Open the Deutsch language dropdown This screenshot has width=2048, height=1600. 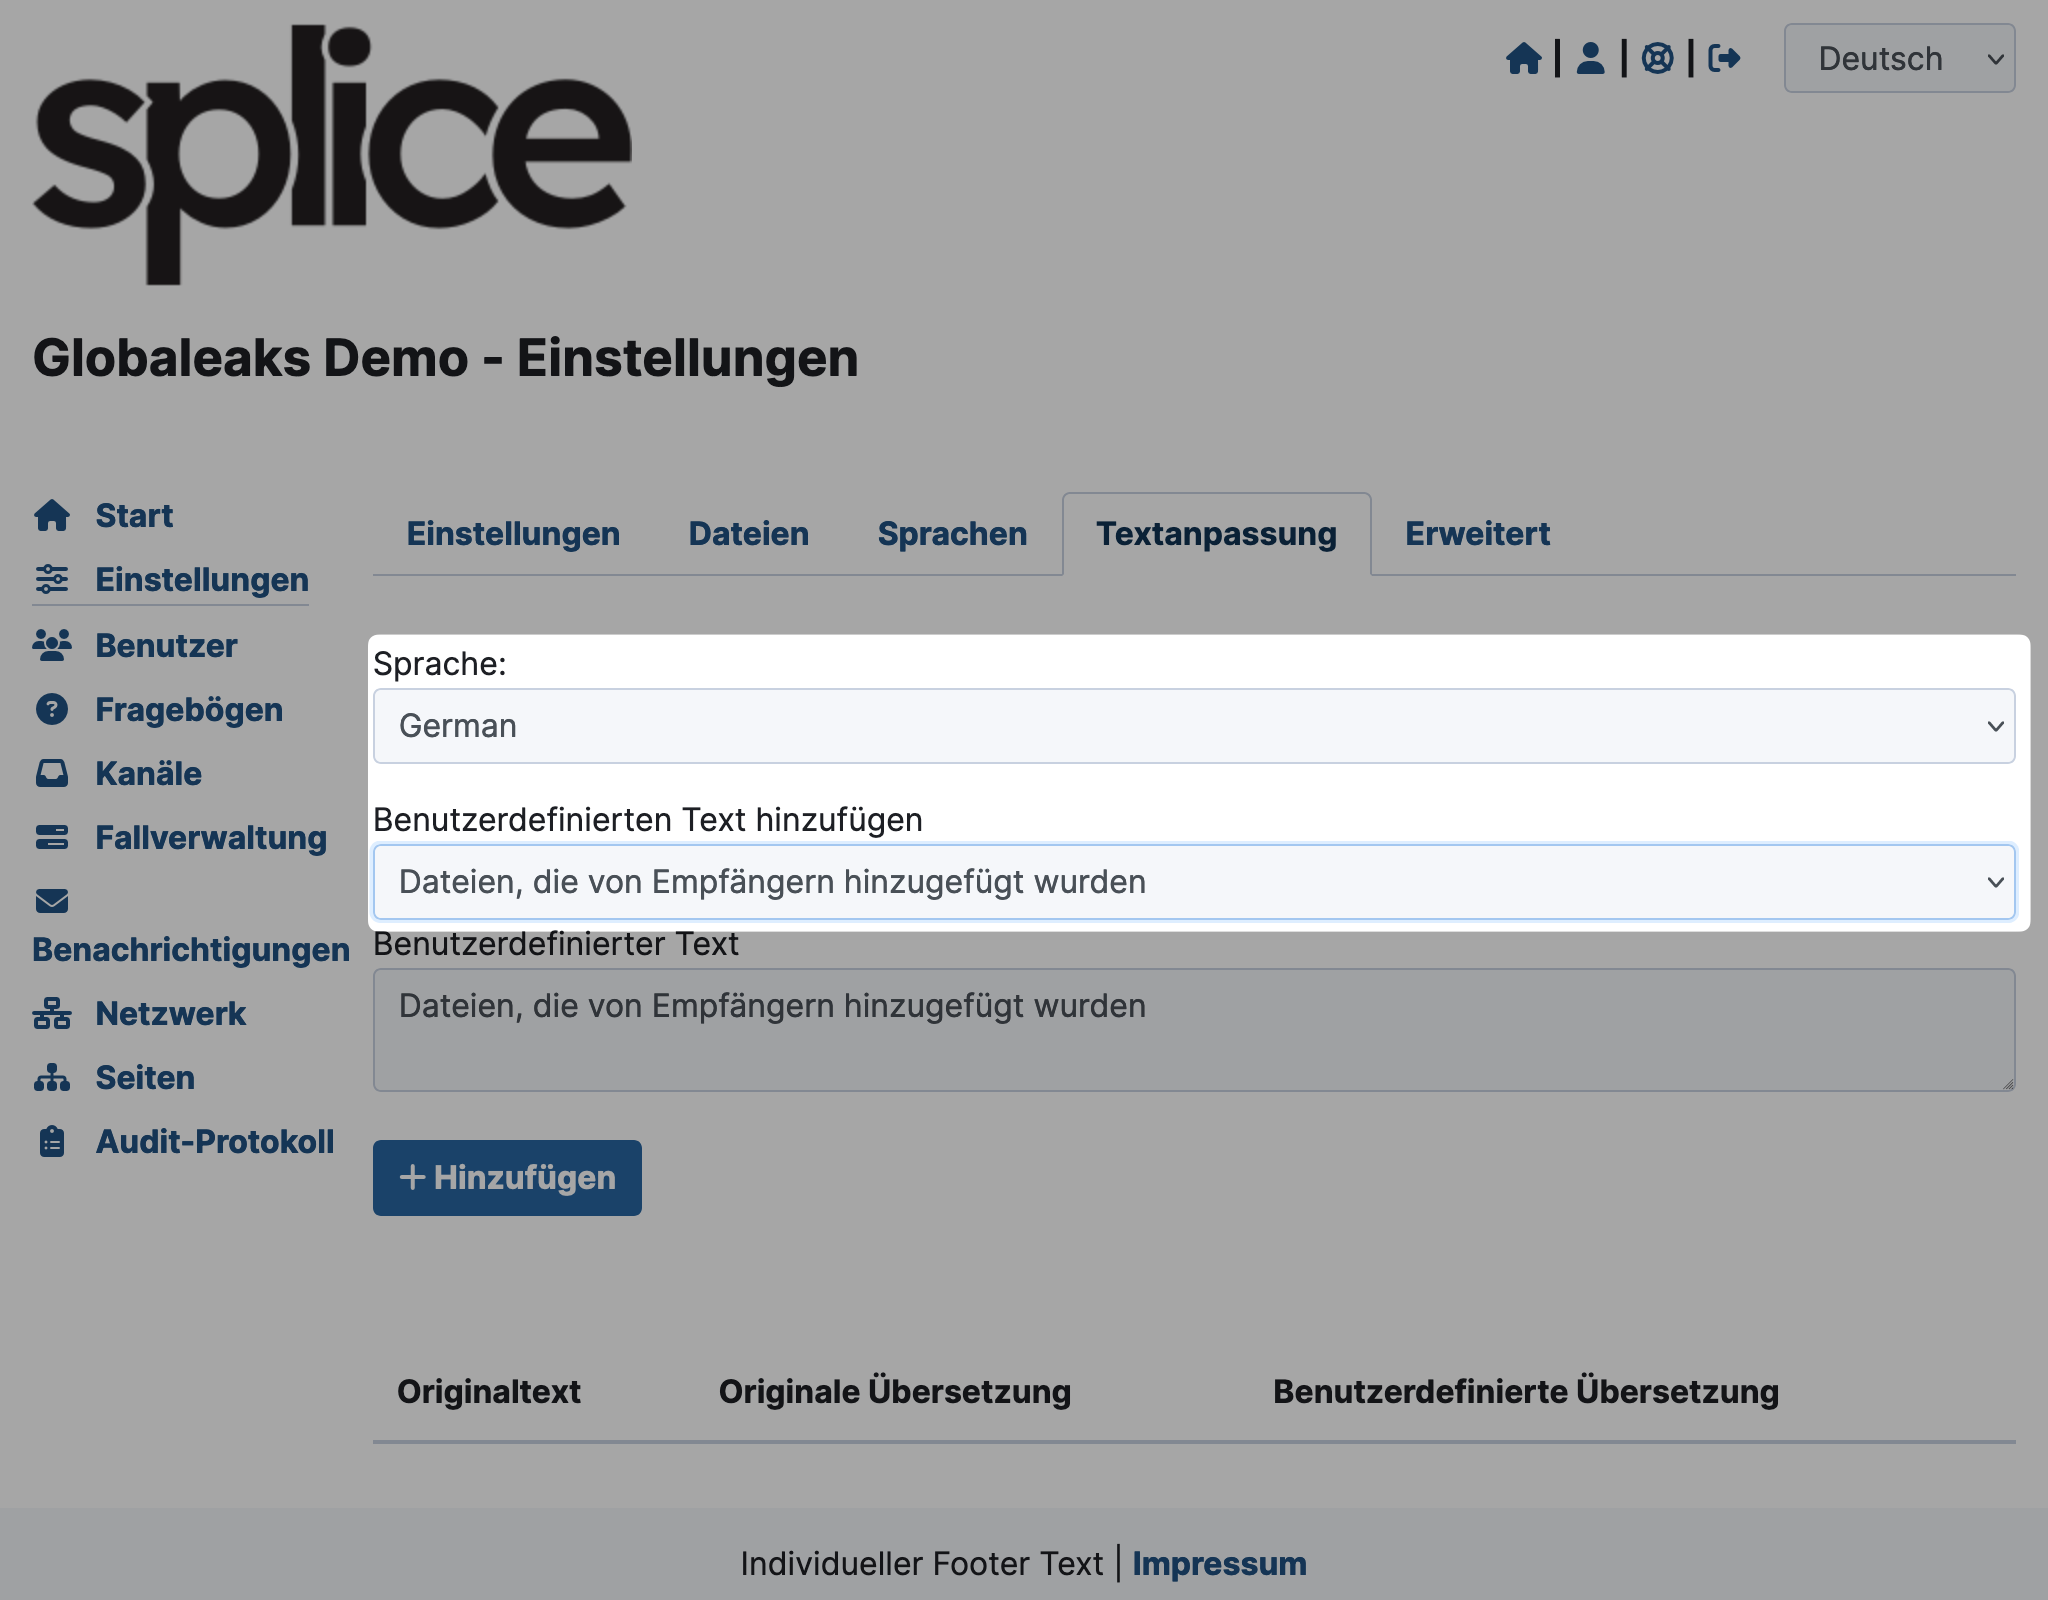tap(1899, 58)
